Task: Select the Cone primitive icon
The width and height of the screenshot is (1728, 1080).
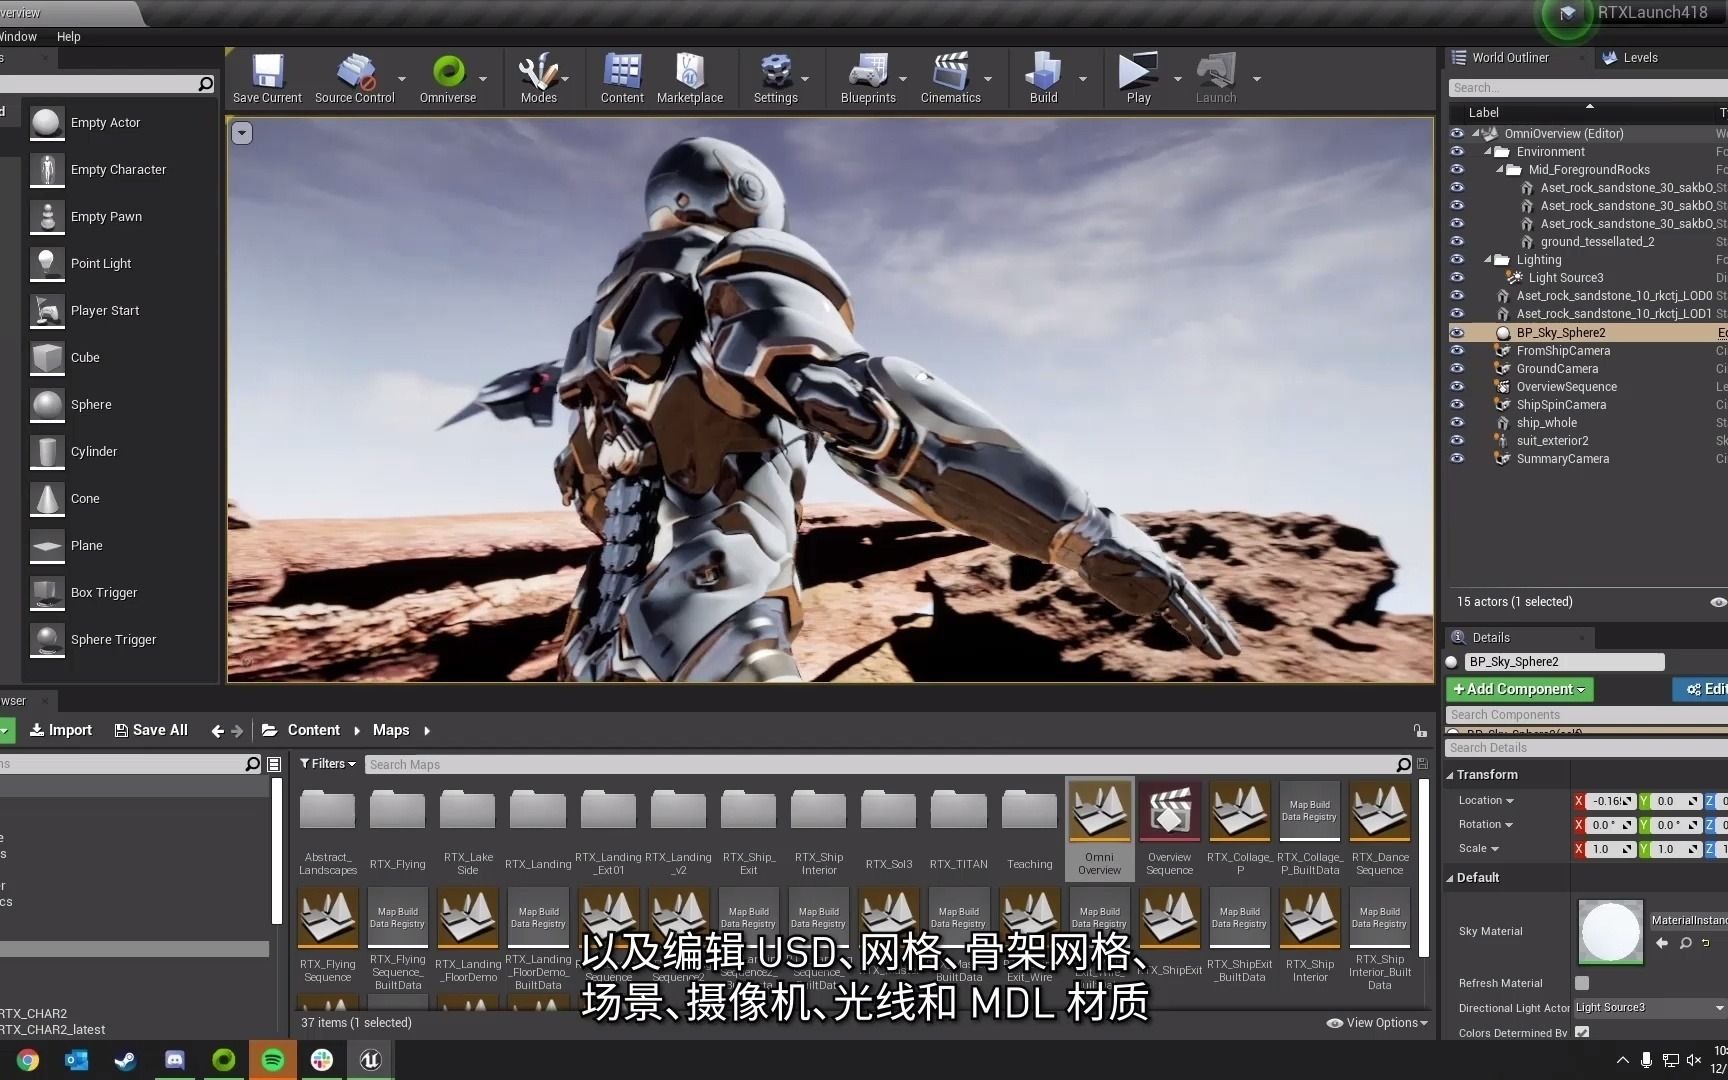Action: coord(46,499)
